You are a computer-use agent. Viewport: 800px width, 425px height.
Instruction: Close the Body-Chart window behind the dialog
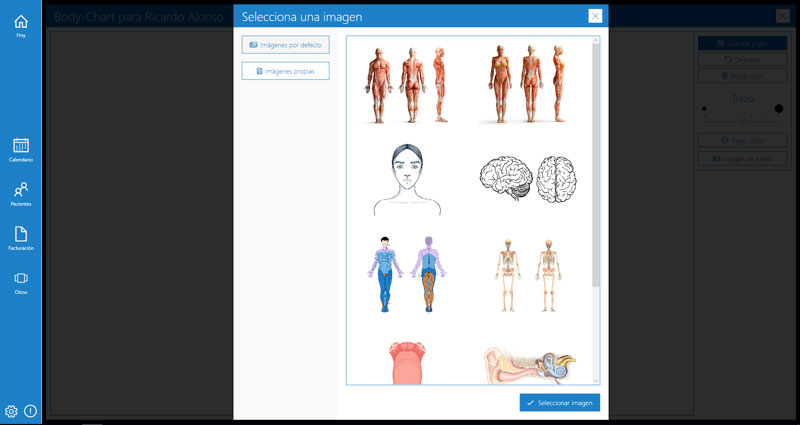[783, 16]
